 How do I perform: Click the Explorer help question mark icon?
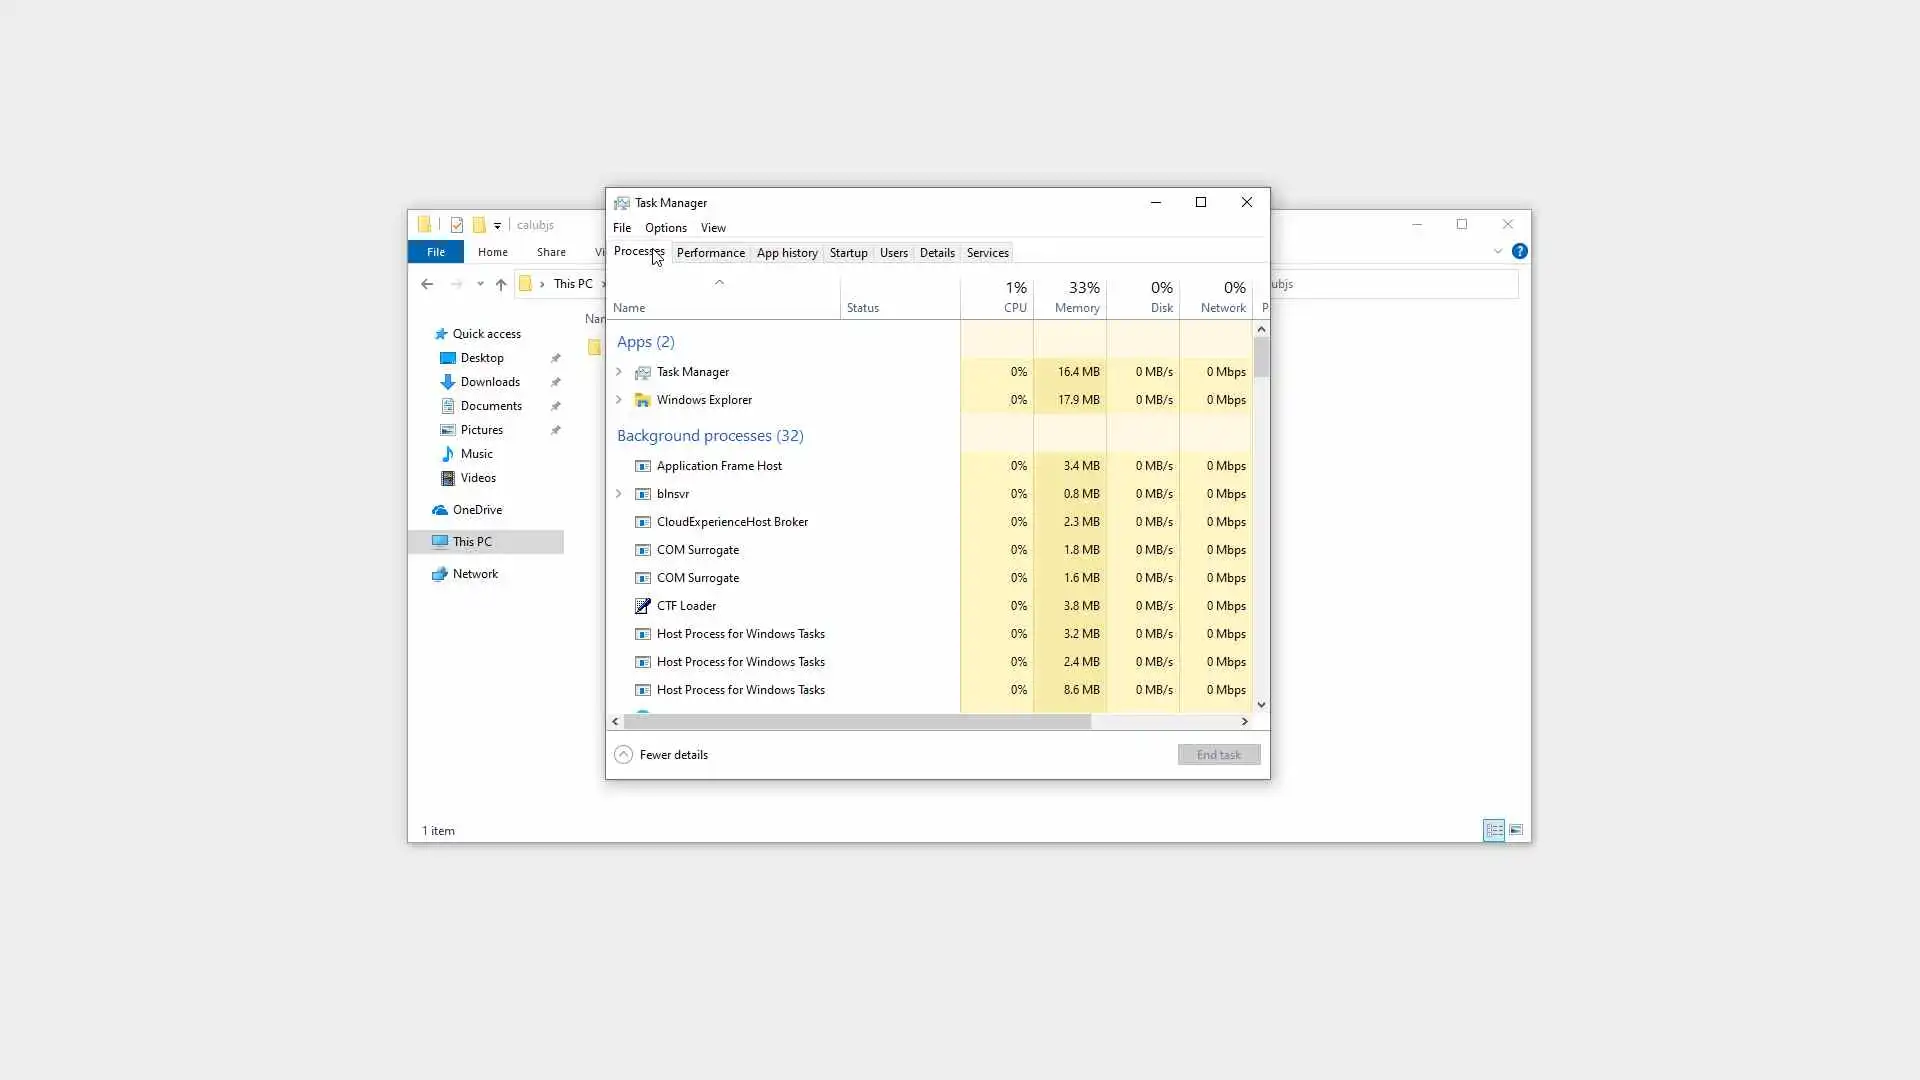click(1519, 252)
